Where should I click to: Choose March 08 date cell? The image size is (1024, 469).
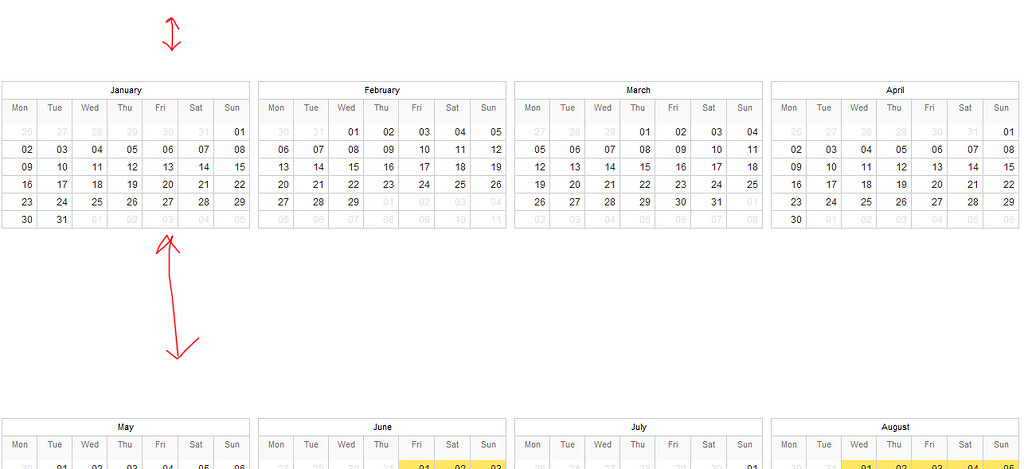coord(638,150)
